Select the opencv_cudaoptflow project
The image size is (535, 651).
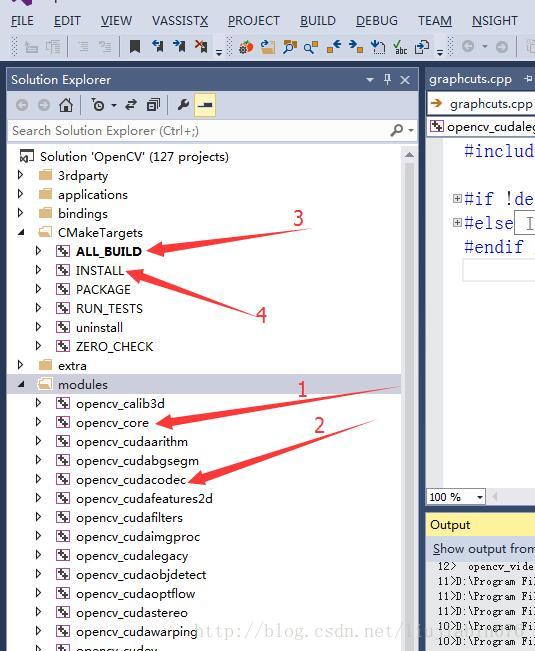(135, 594)
